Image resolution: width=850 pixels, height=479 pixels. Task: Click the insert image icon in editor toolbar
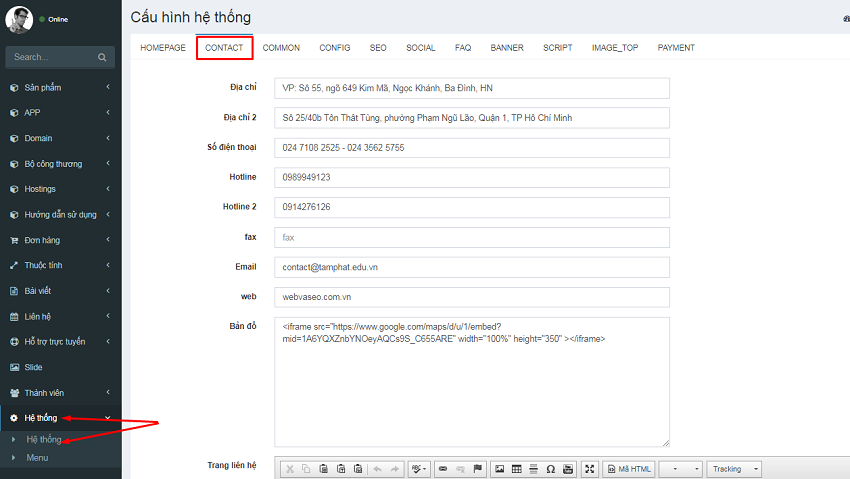click(x=499, y=468)
